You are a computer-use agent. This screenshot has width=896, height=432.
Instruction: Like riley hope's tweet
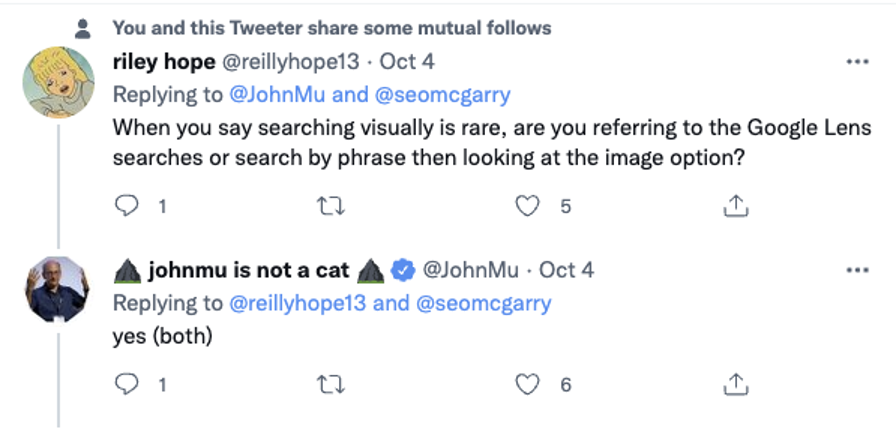(527, 206)
